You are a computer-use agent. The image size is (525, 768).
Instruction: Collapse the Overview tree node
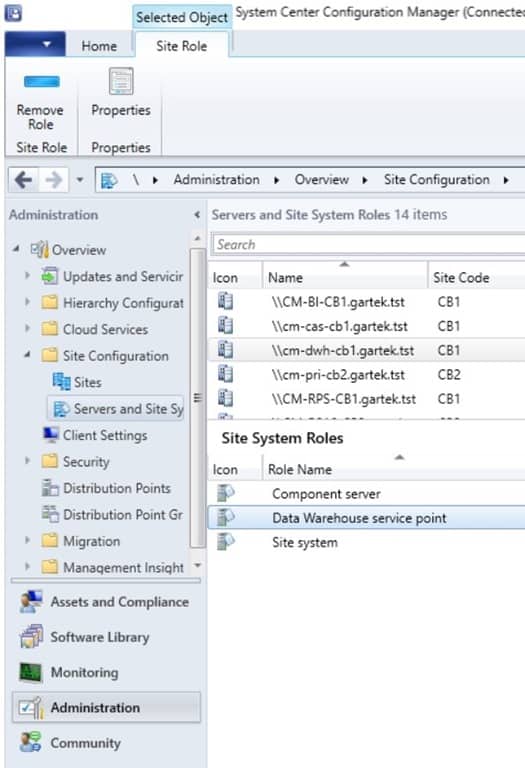[x=16, y=249]
